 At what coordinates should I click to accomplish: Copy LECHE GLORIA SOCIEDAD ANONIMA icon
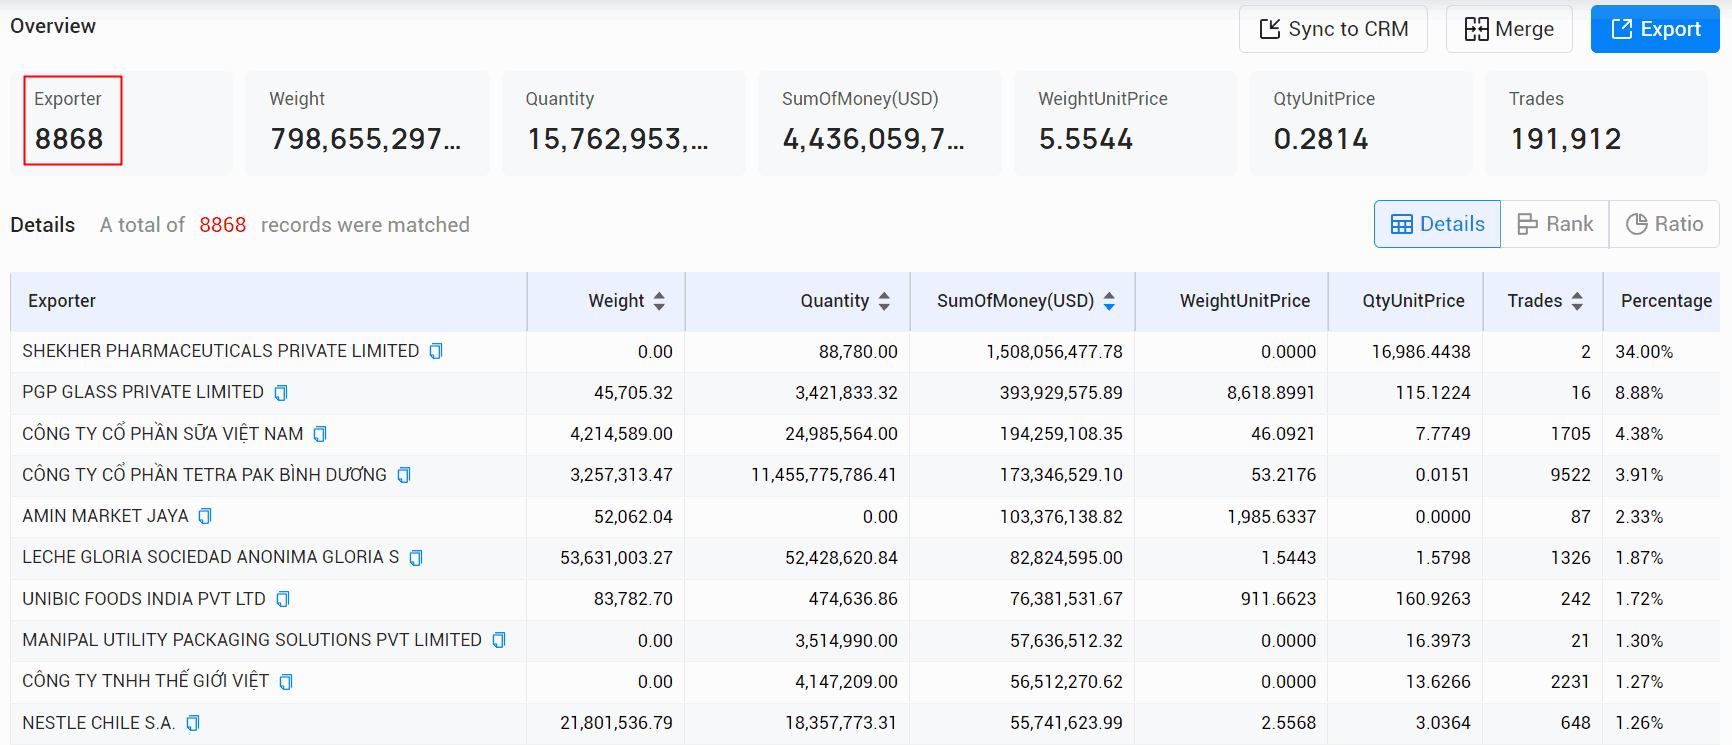(416, 557)
